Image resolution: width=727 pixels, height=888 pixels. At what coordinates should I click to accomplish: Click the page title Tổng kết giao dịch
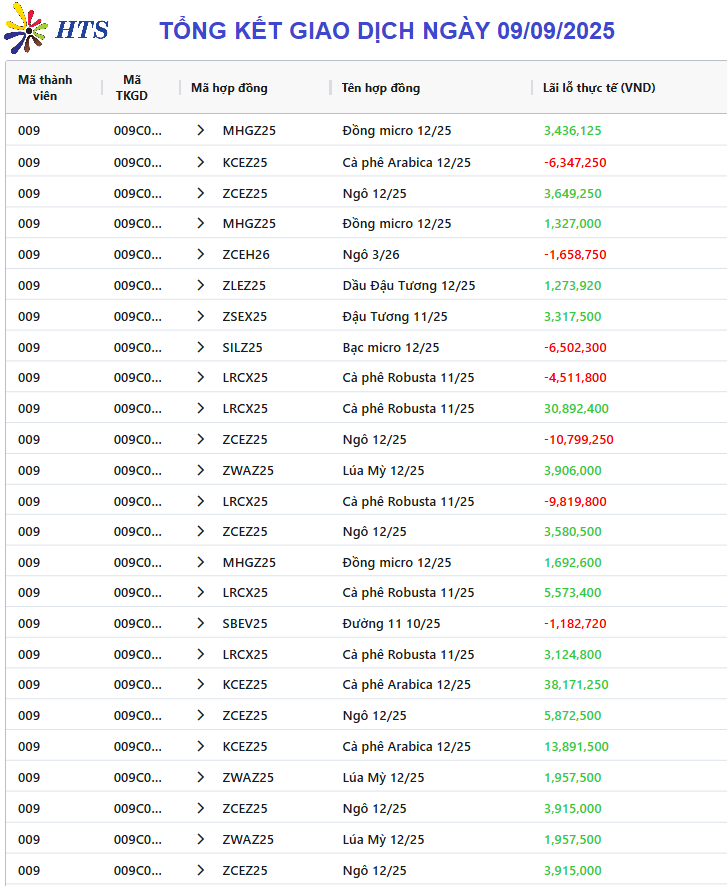coord(387,31)
